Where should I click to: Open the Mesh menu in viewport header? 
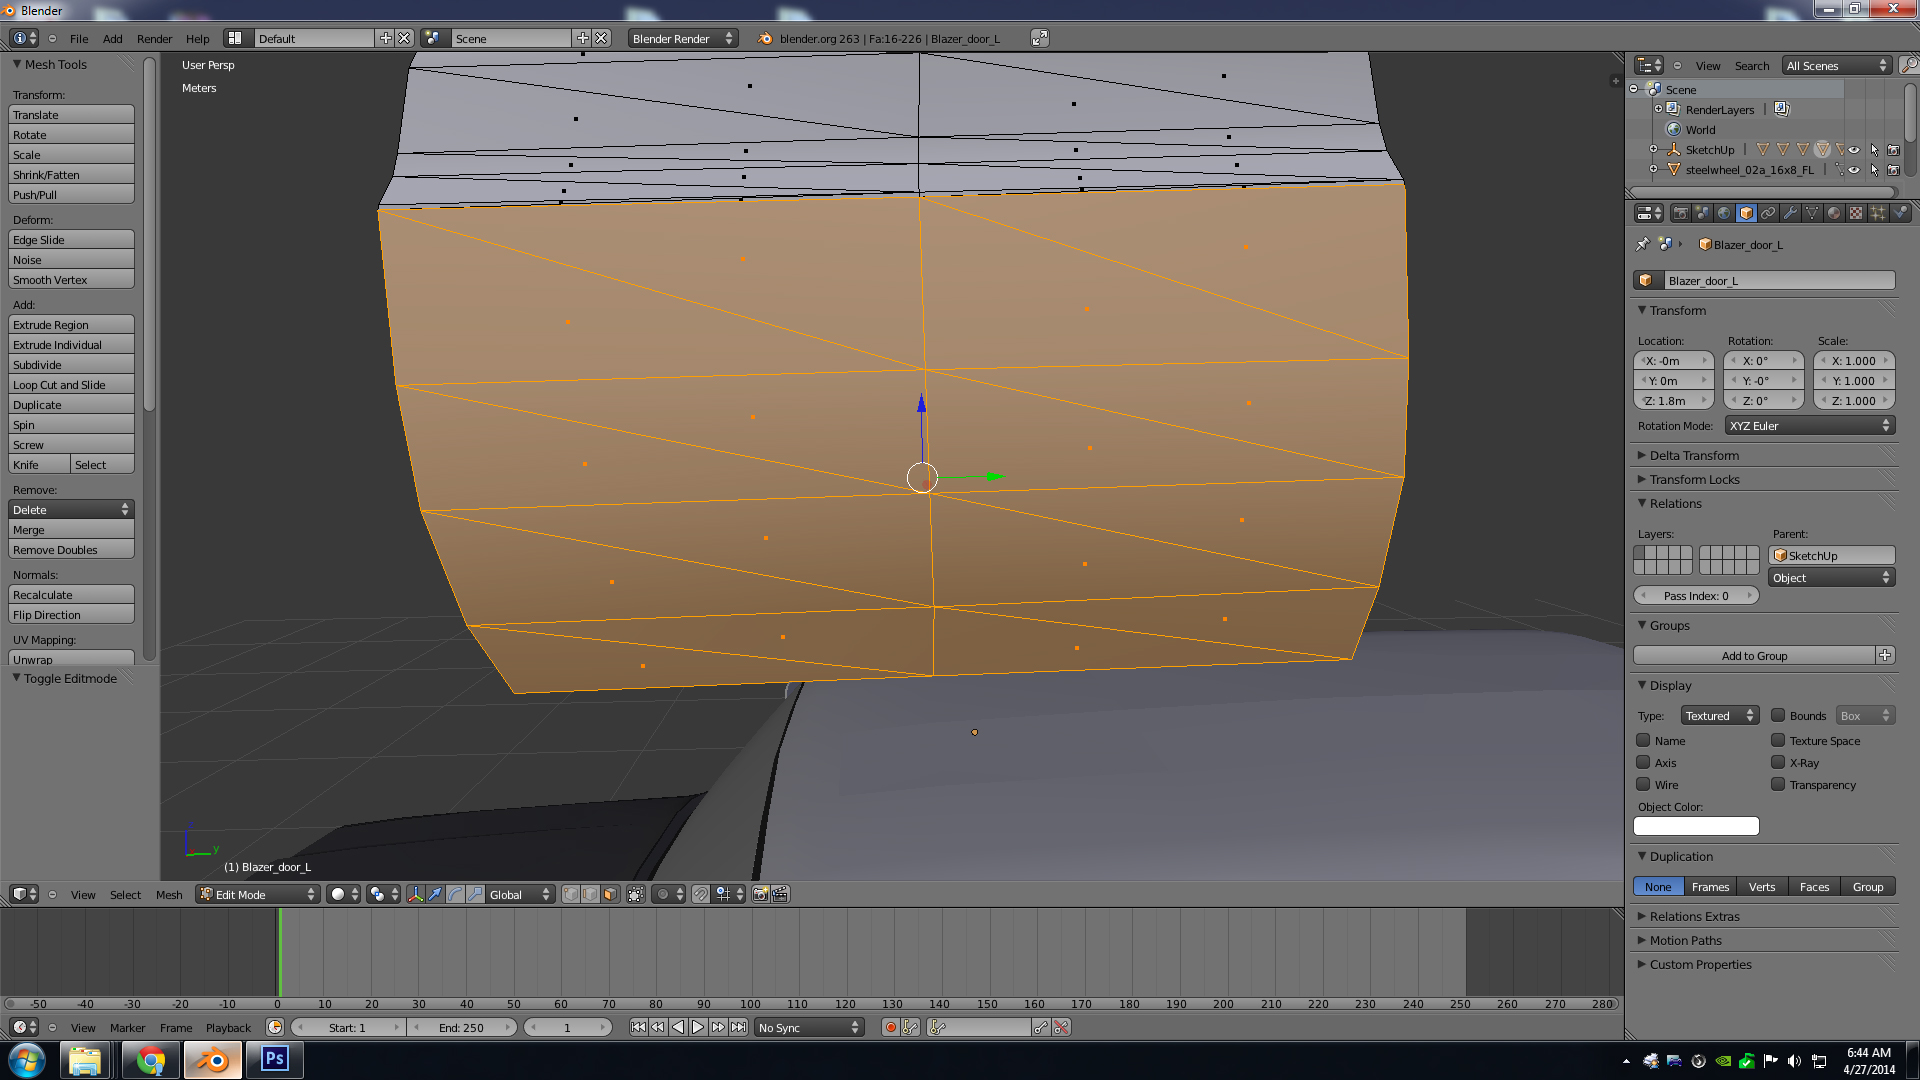pos(169,895)
